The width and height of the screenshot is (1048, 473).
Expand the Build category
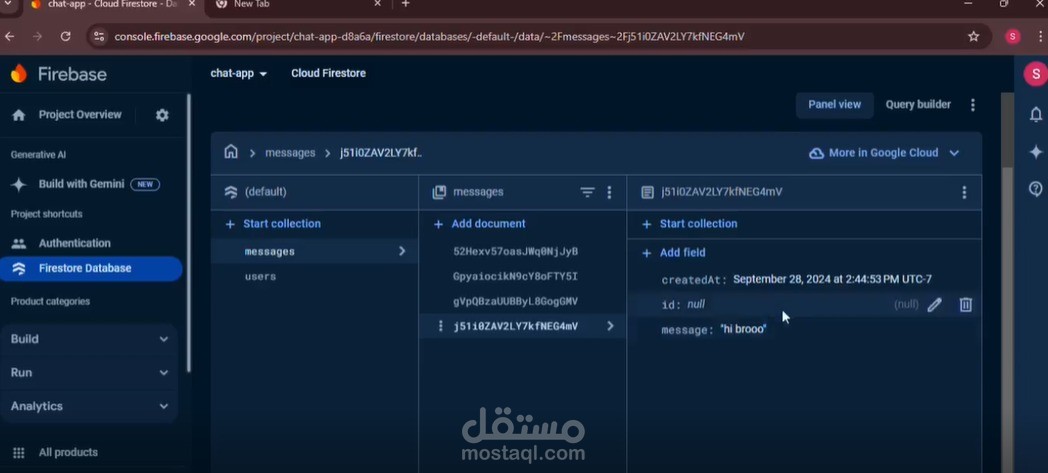[x=89, y=339]
